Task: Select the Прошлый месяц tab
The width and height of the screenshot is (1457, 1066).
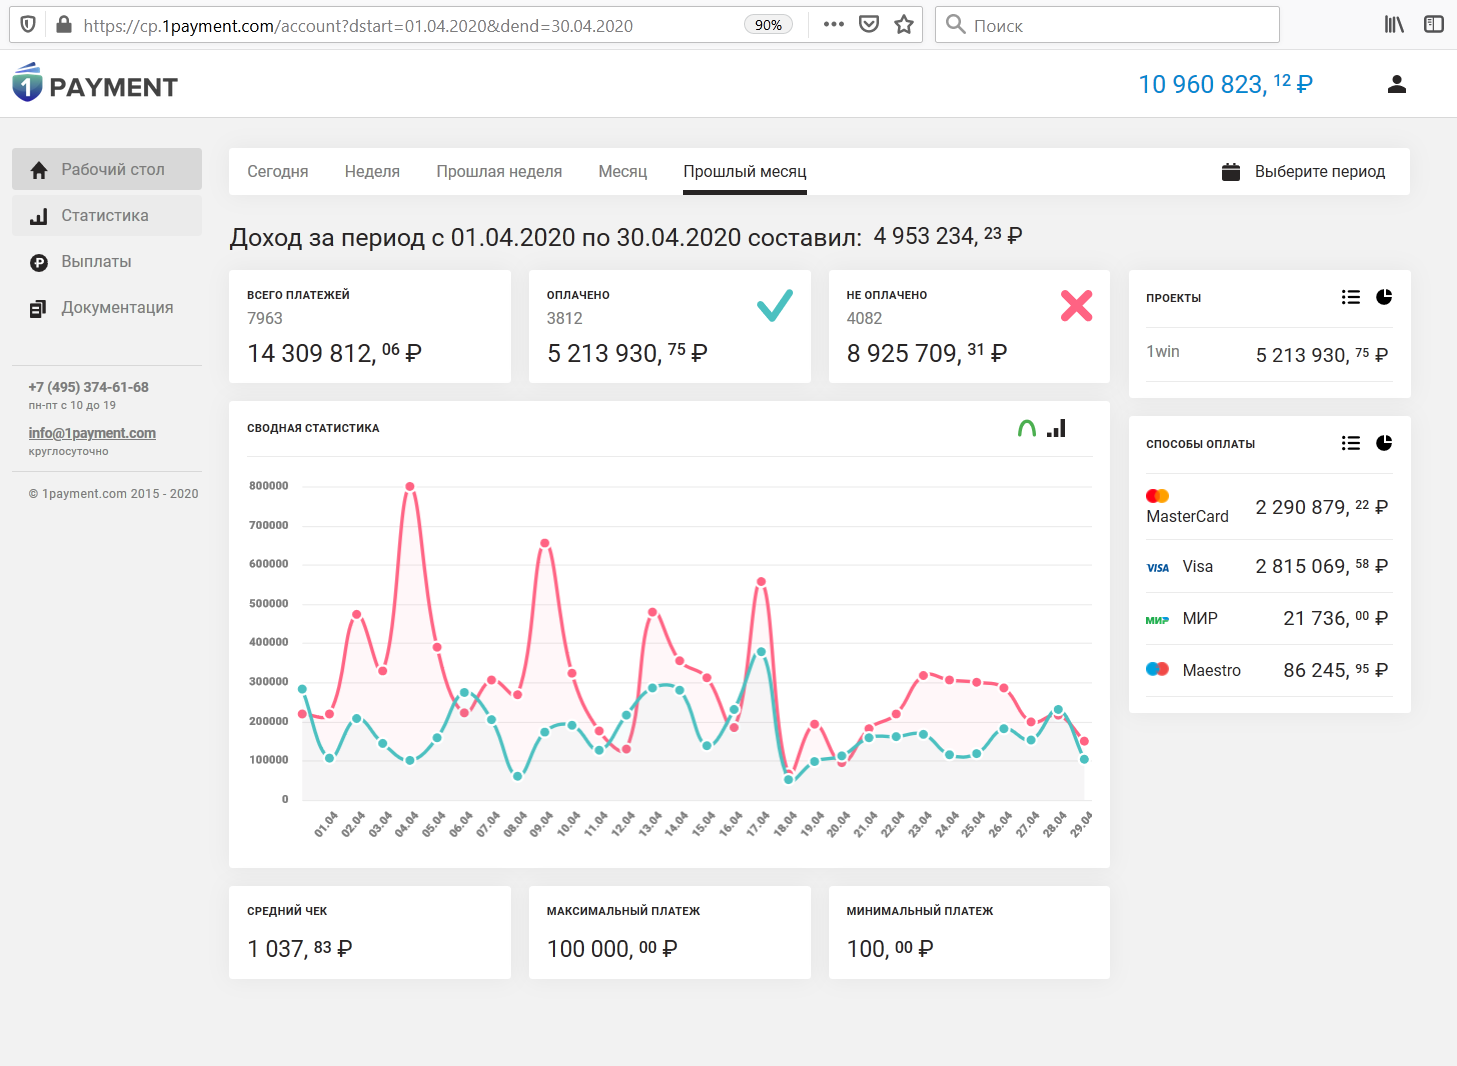Action: [745, 172]
